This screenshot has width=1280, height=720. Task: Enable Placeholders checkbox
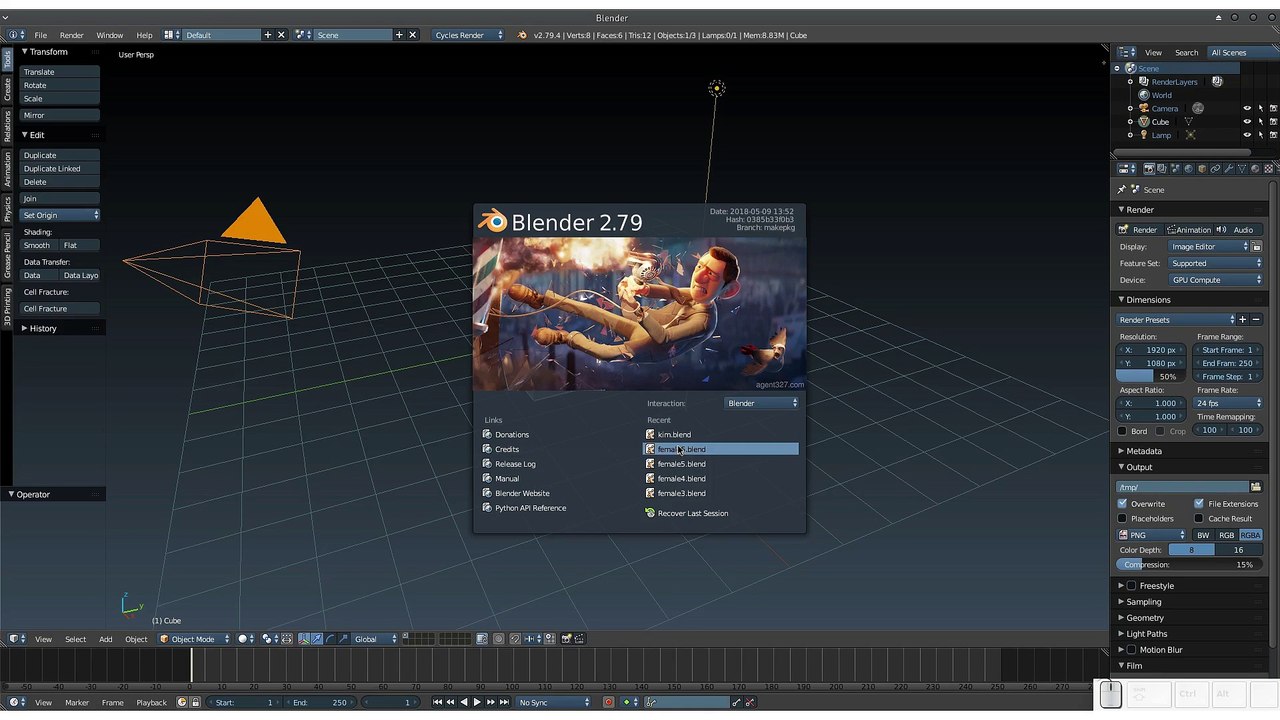1122,519
